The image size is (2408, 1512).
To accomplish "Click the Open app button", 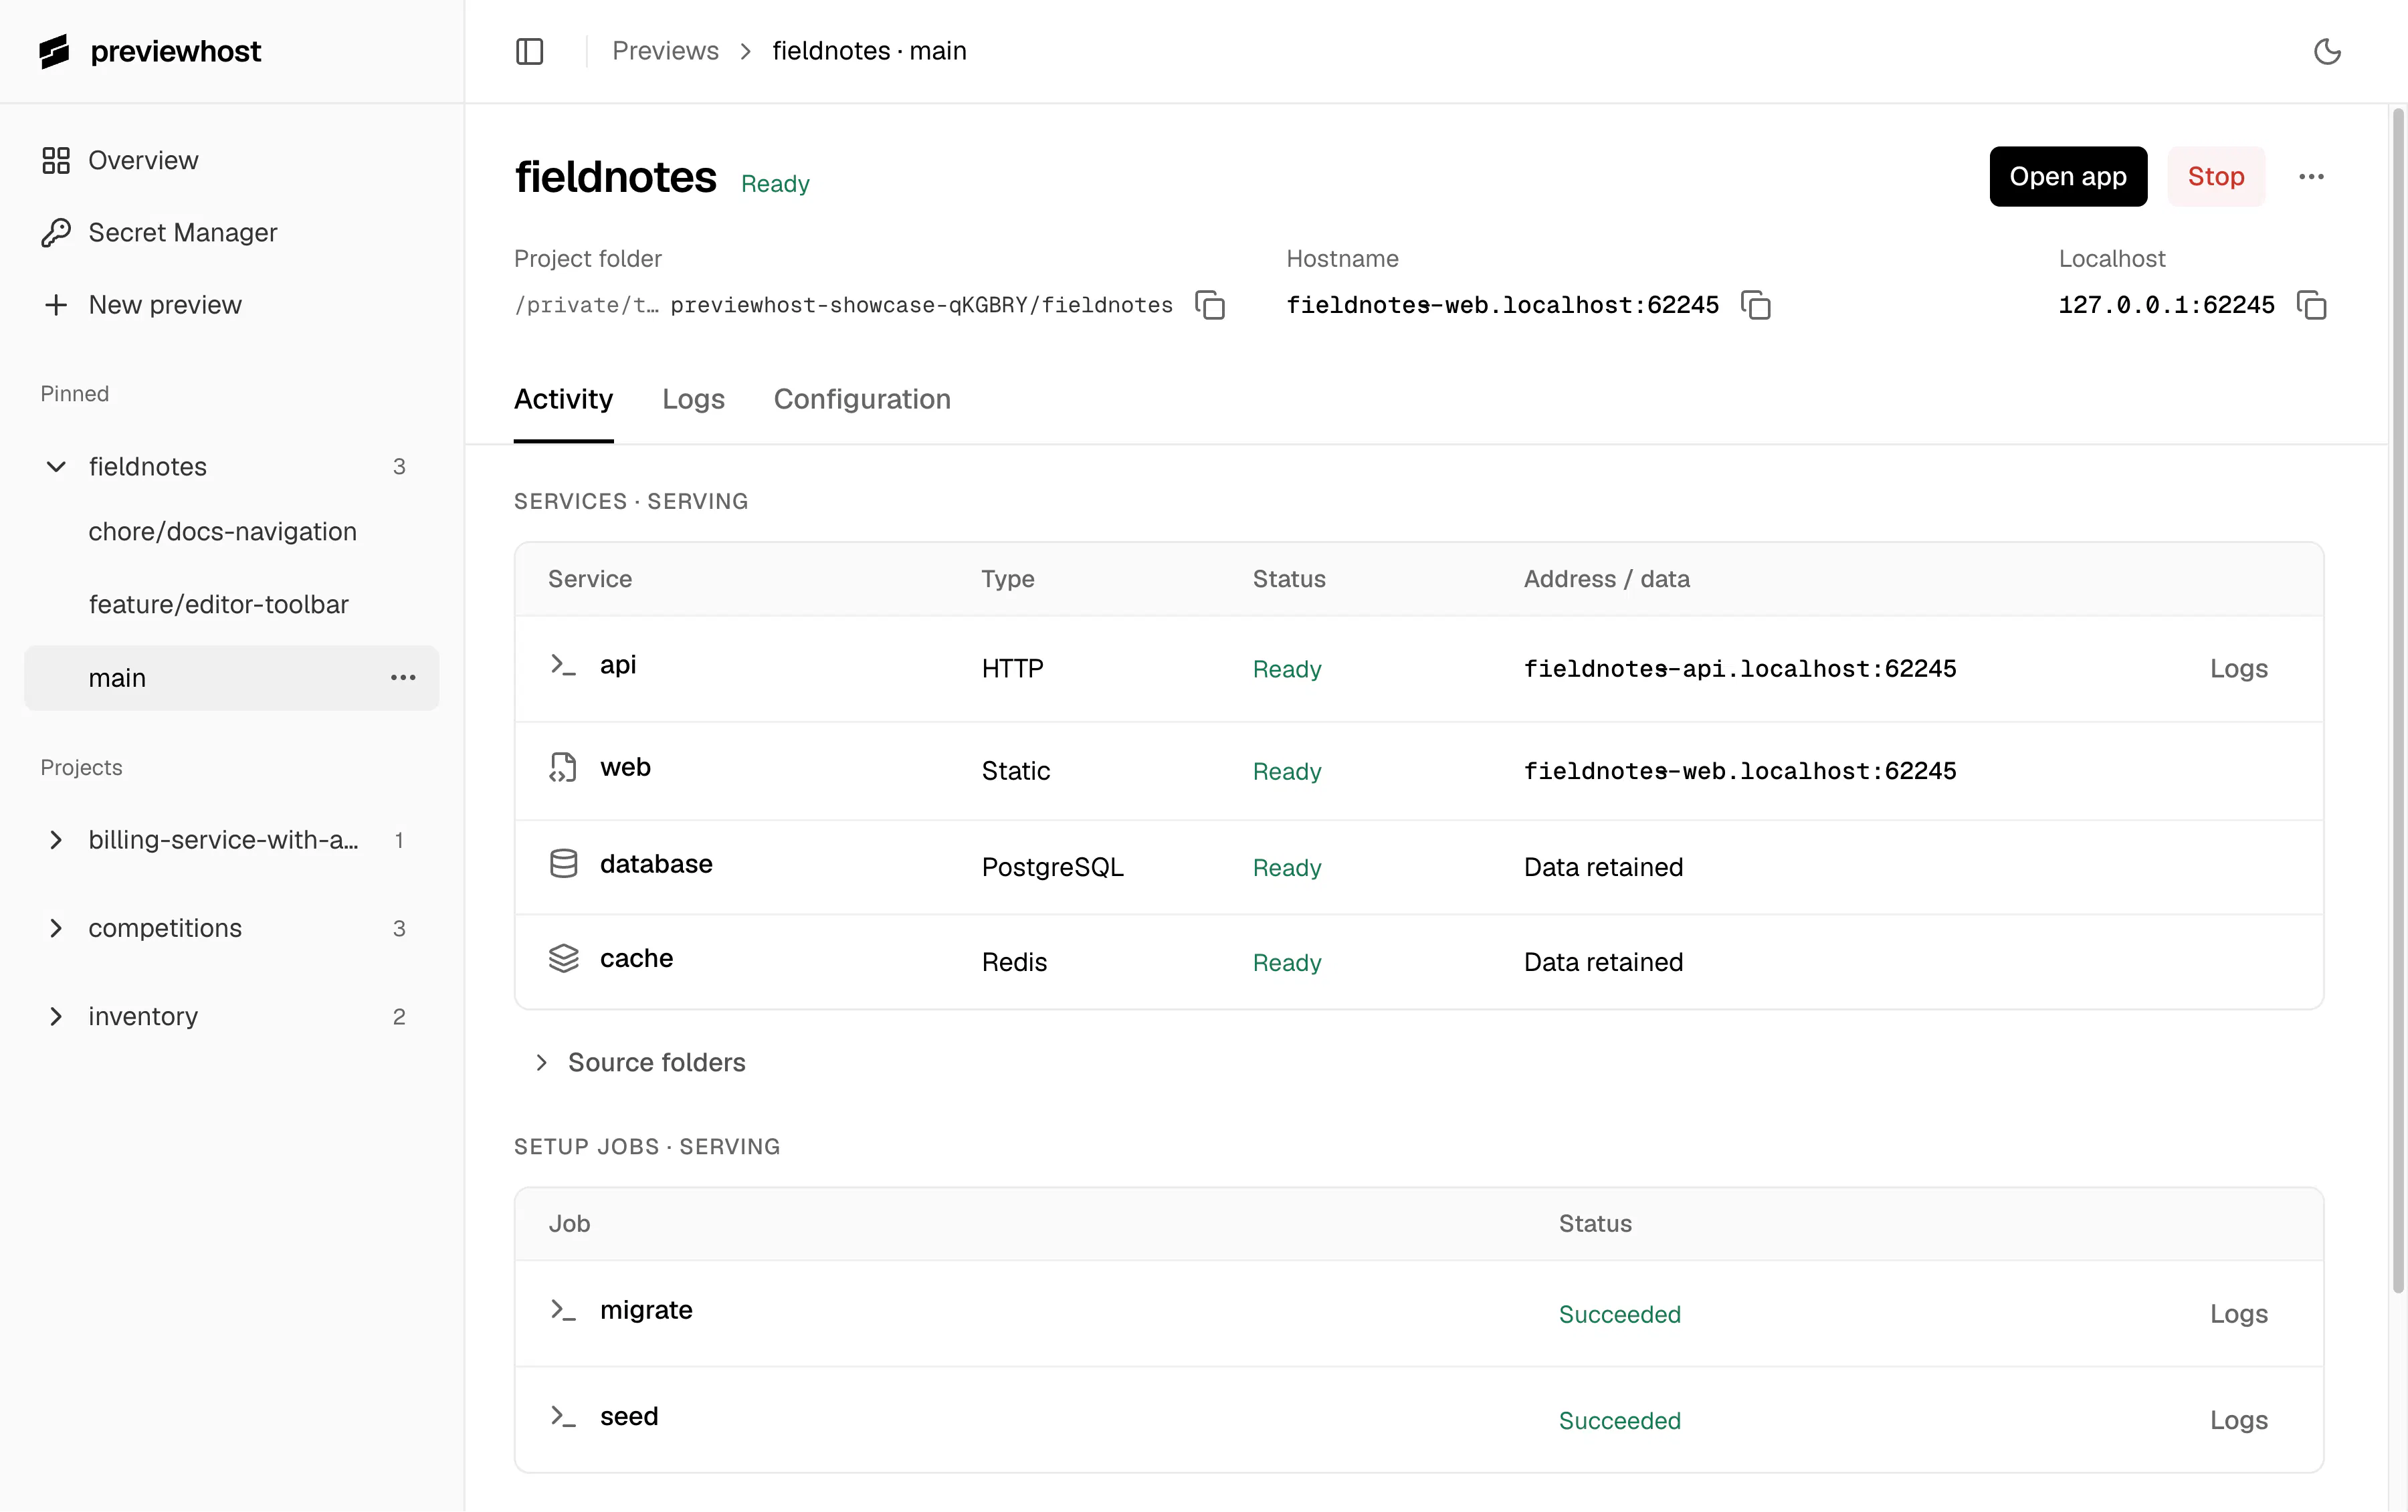I will tap(2068, 177).
